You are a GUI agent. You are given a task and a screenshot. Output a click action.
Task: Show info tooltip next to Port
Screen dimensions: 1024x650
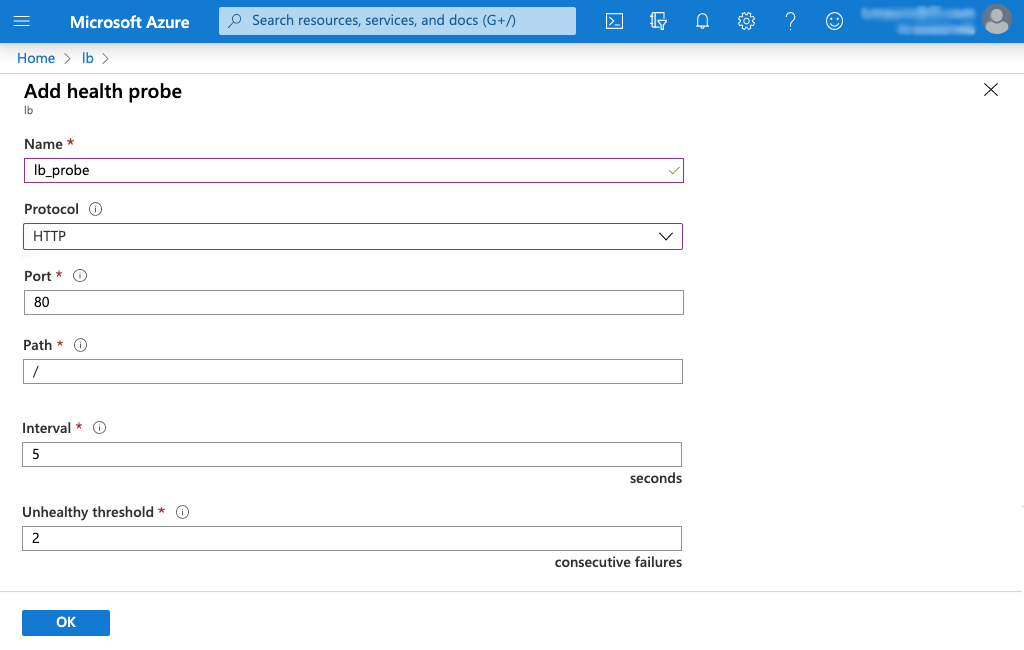[x=81, y=276]
